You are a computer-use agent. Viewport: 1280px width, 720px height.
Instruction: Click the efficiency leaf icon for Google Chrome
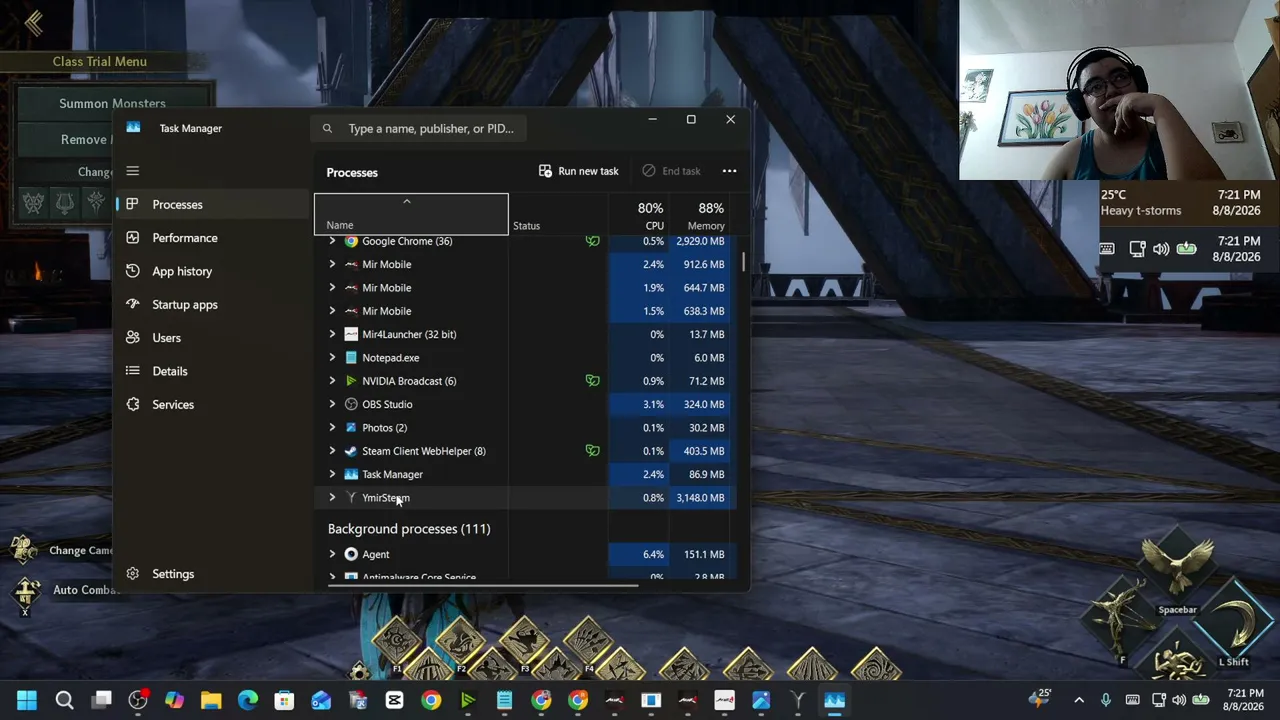[x=593, y=241]
